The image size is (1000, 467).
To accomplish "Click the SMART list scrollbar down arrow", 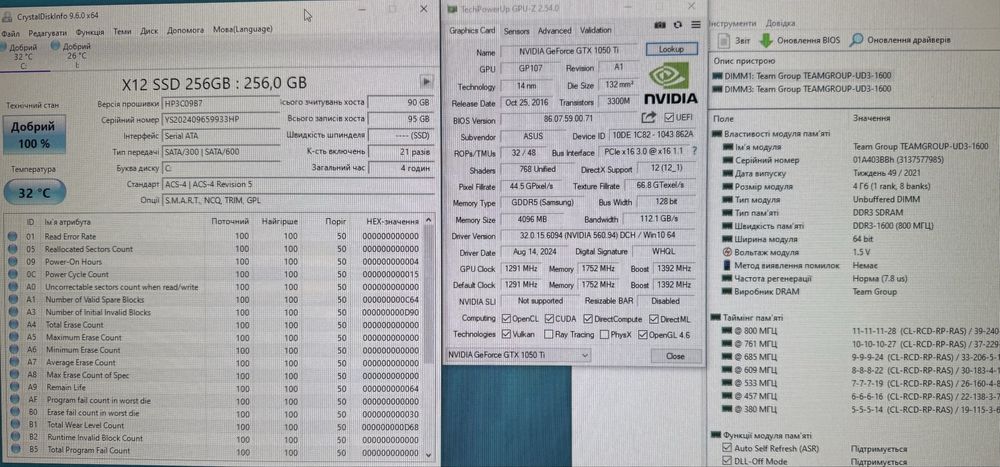I will (429, 454).
